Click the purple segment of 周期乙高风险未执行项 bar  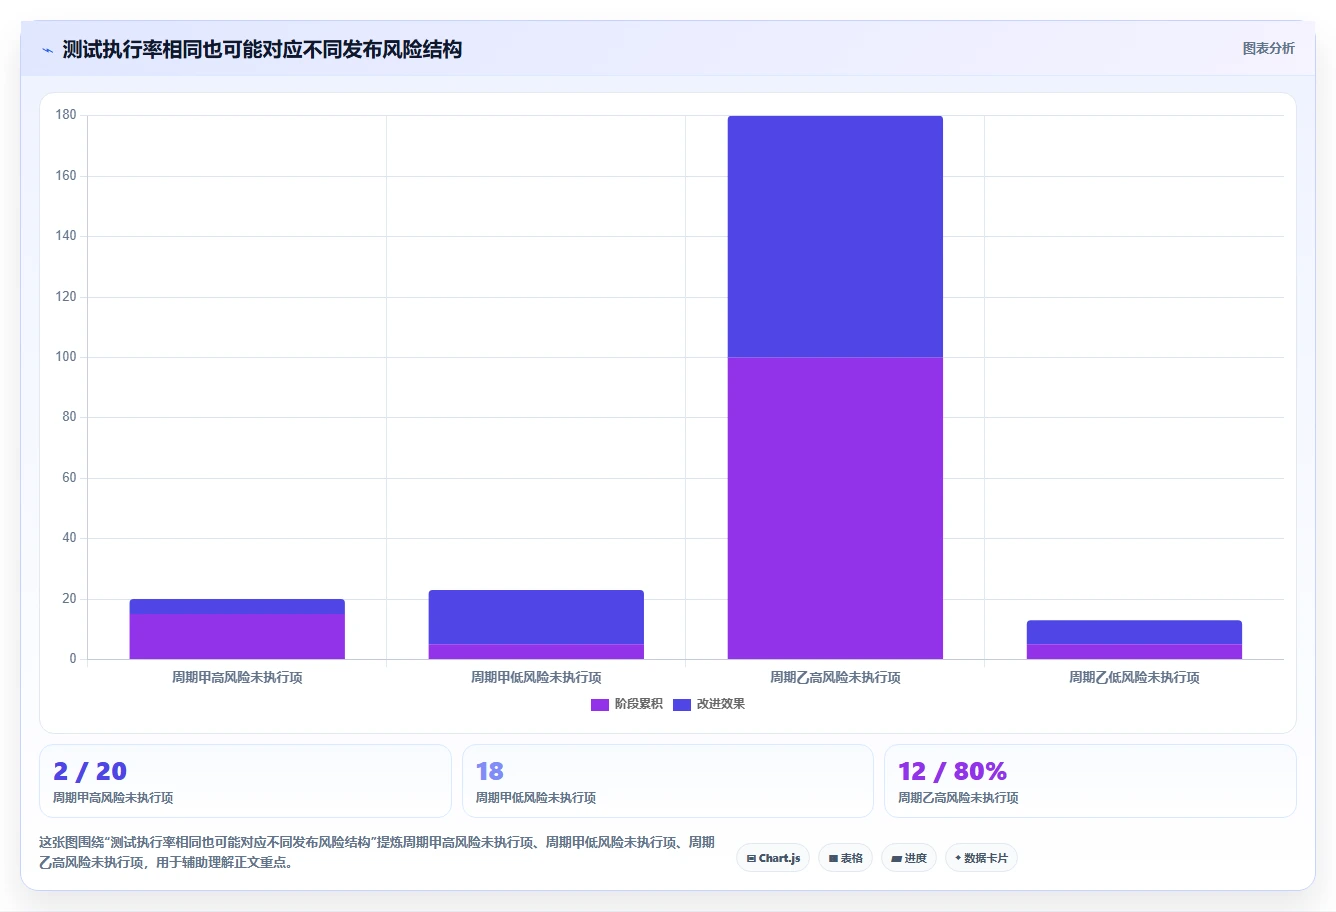835,508
